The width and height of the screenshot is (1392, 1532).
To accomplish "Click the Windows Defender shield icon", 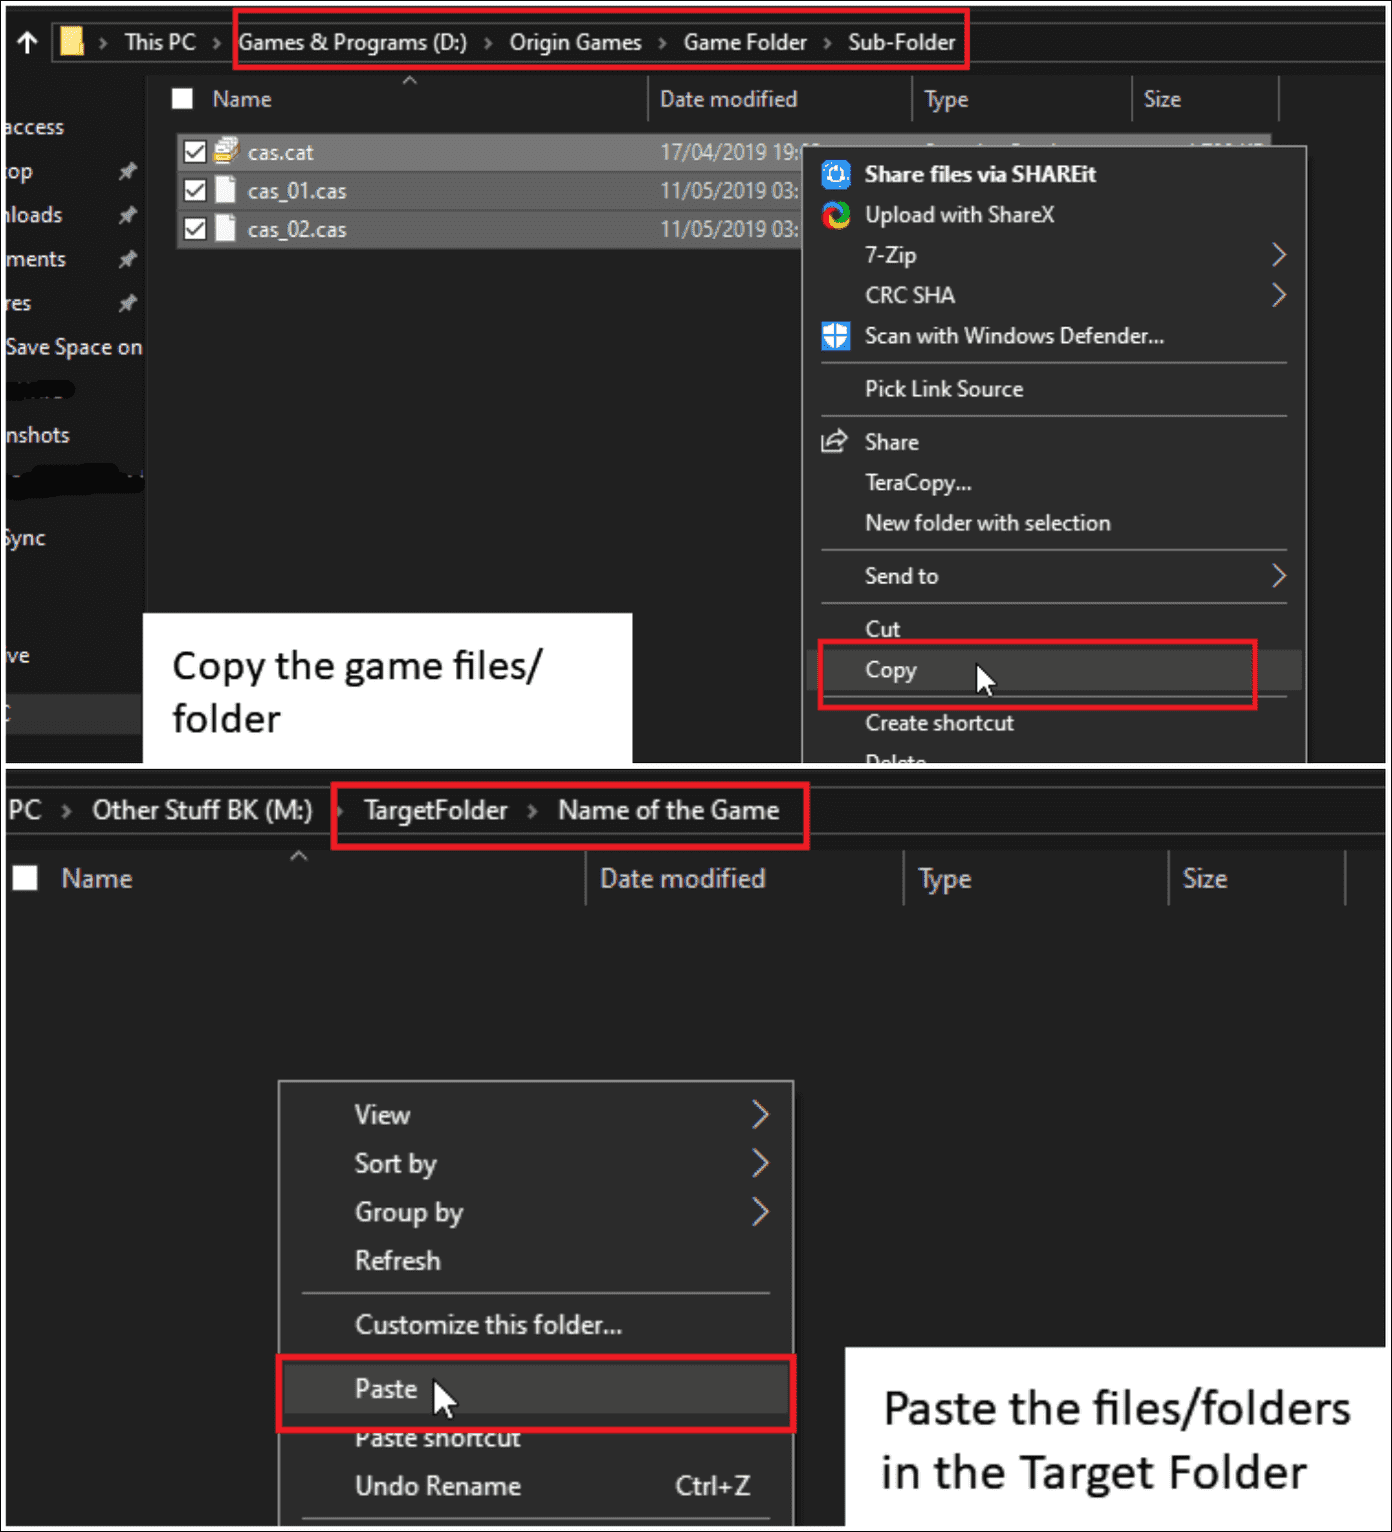I will 836,336.
